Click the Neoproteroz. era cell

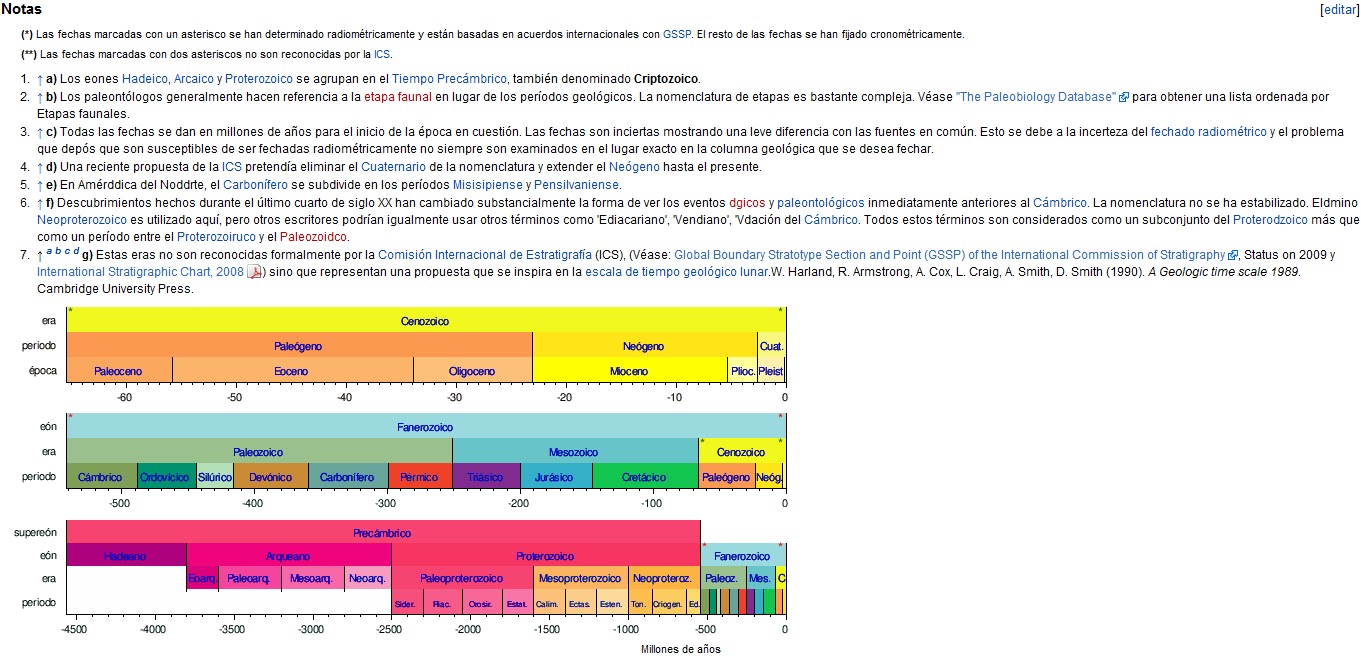point(662,578)
